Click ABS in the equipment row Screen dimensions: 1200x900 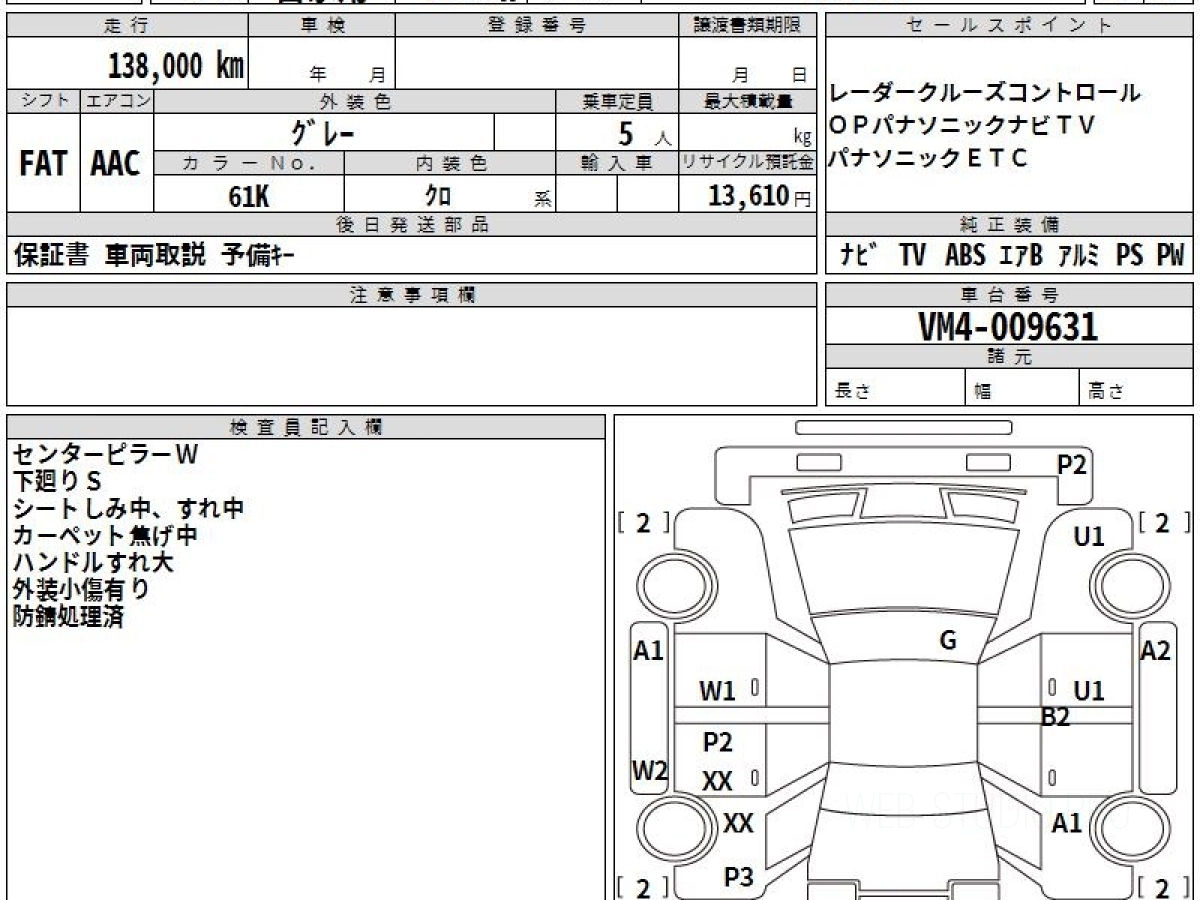(965, 256)
